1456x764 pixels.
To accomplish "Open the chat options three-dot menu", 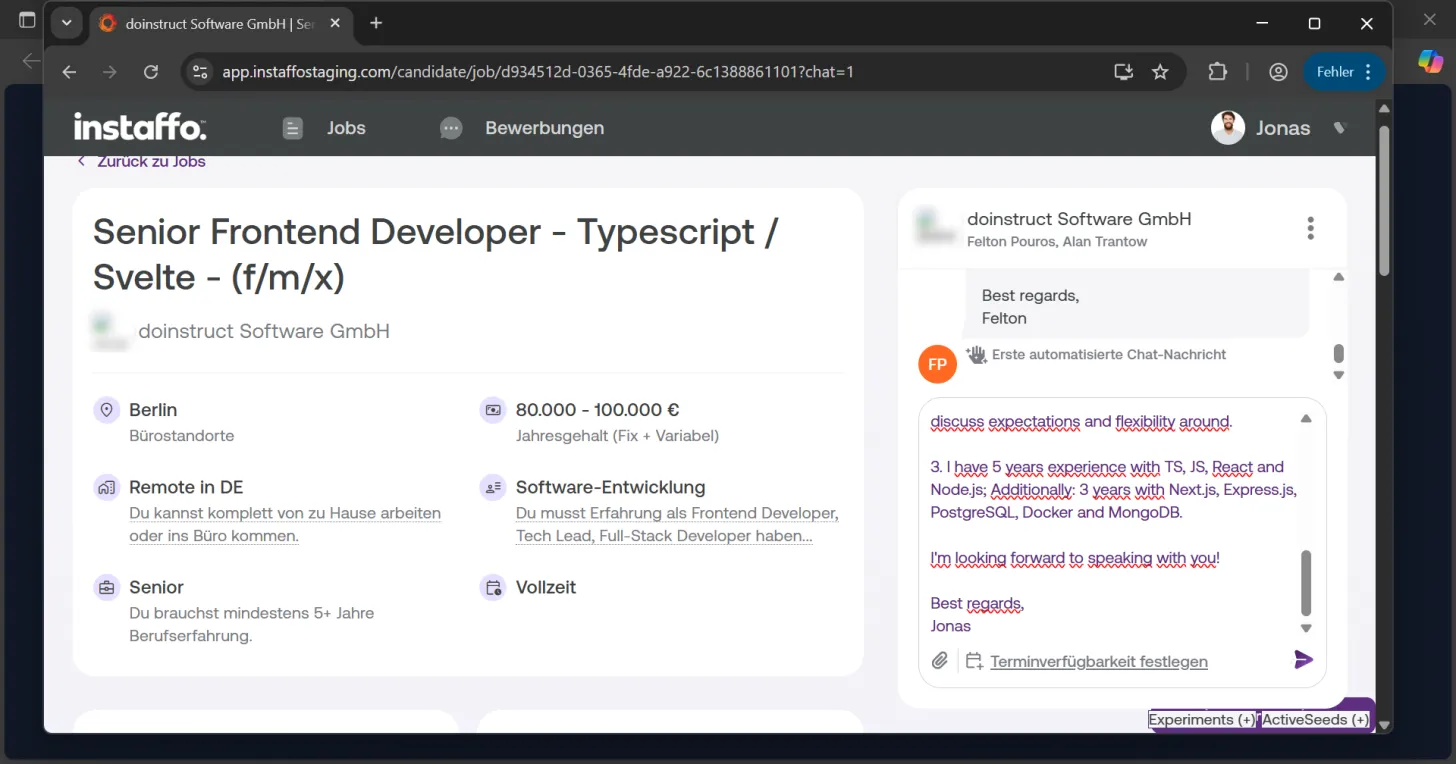I will click(x=1310, y=228).
